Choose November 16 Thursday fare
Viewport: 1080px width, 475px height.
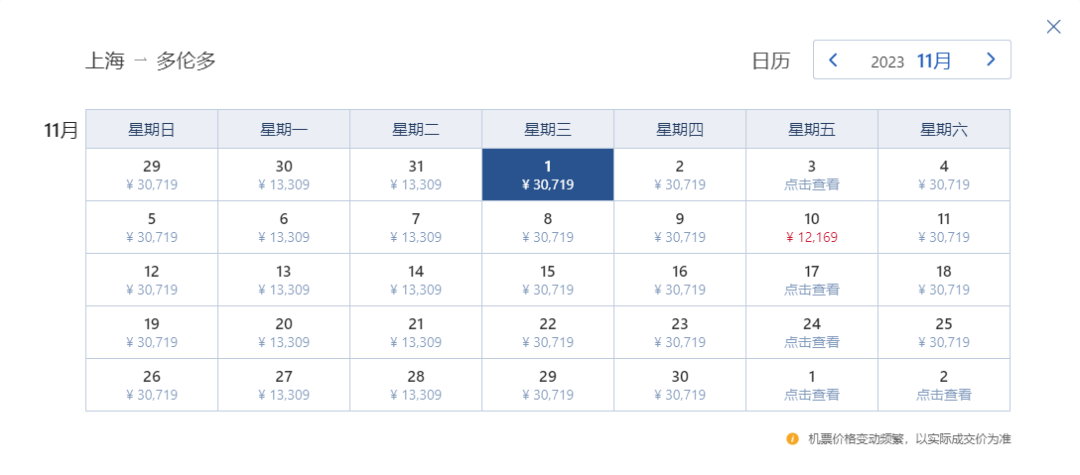(x=679, y=280)
